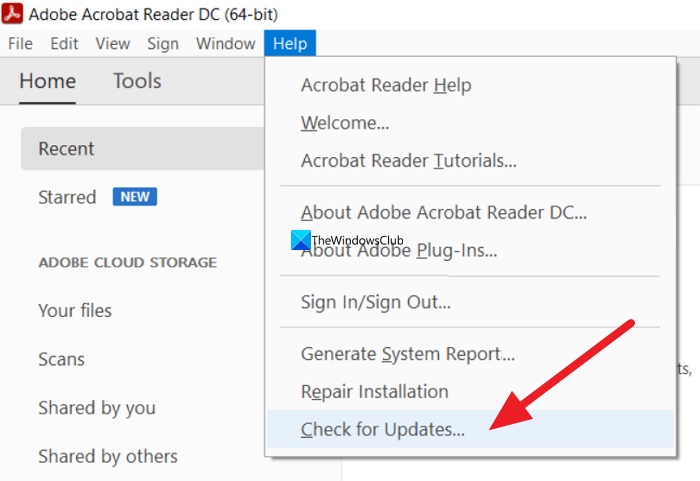
Task: Open the Edit menu
Action: point(64,44)
